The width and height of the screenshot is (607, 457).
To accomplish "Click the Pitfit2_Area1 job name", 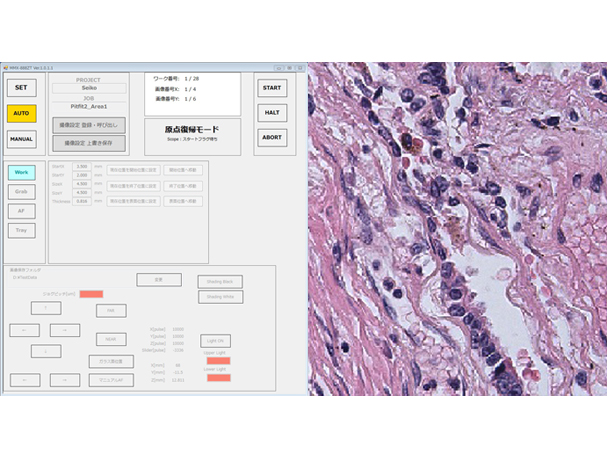I will pos(89,107).
